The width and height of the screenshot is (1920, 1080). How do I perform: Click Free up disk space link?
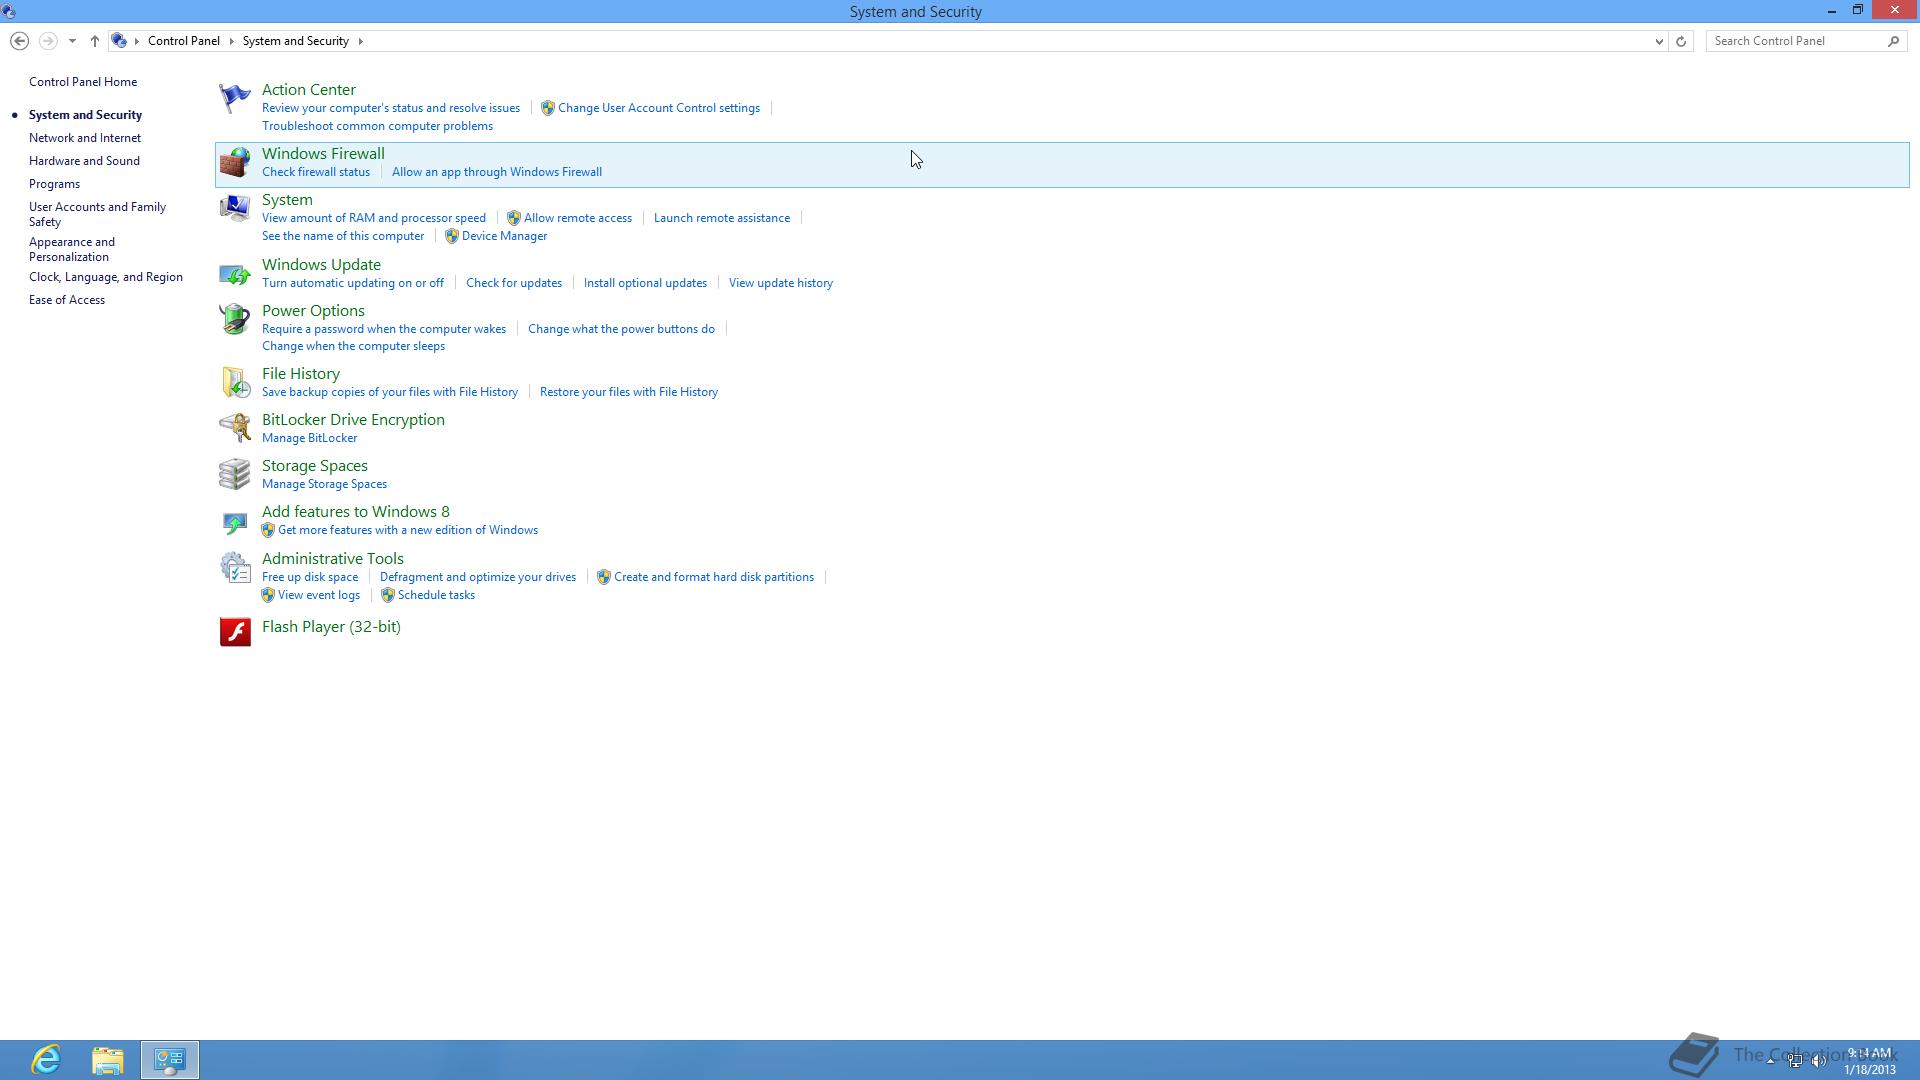click(310, 577)
